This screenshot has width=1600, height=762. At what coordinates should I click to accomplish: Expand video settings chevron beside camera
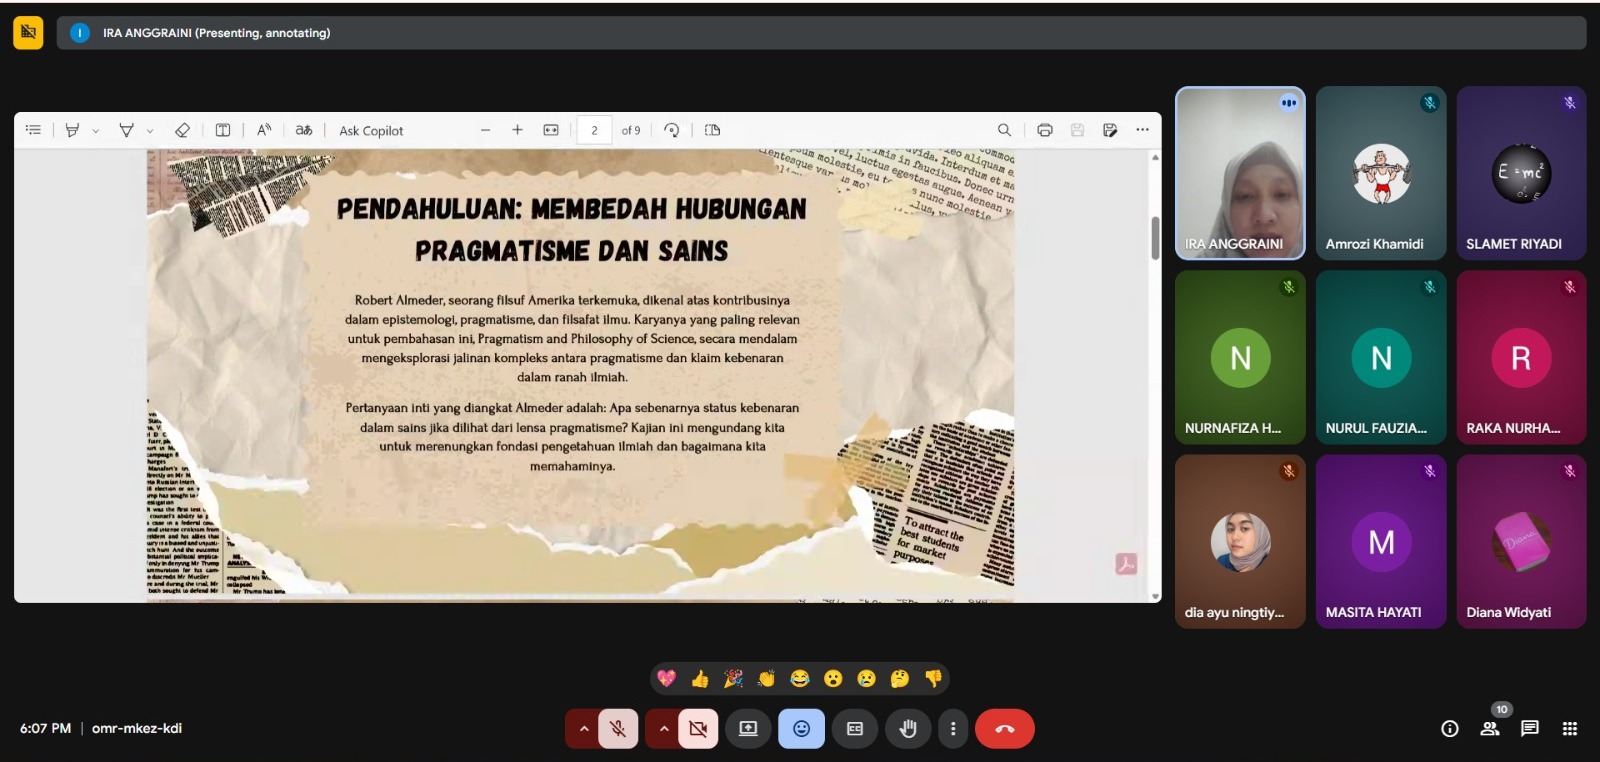(664, 729)
